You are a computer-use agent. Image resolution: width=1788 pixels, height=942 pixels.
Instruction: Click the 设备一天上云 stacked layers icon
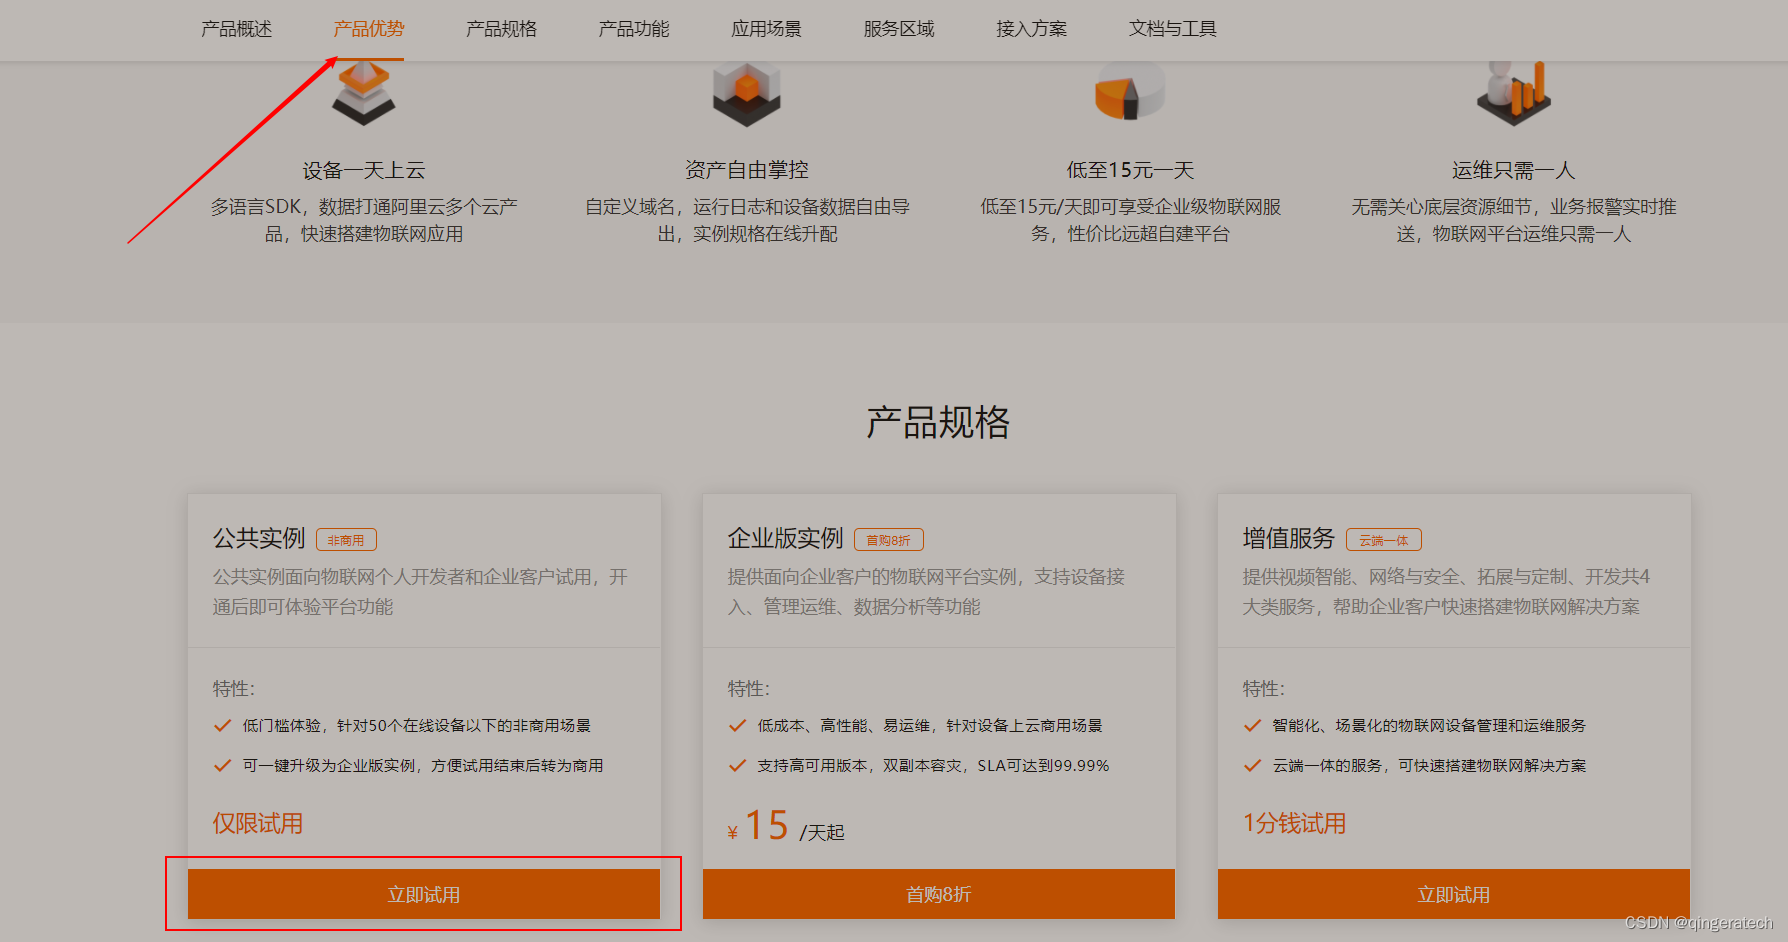tap(364, 94)
